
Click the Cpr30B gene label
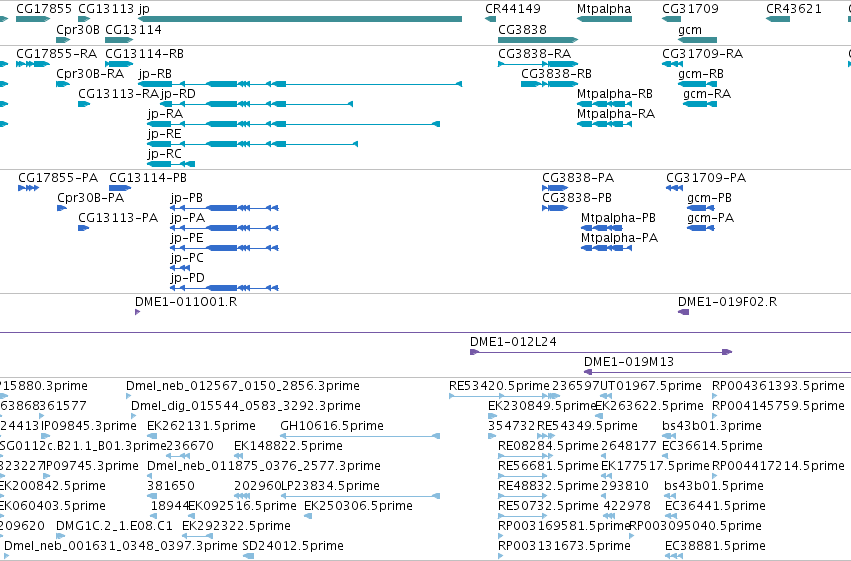pyautogui.click(x=78, y=29)
